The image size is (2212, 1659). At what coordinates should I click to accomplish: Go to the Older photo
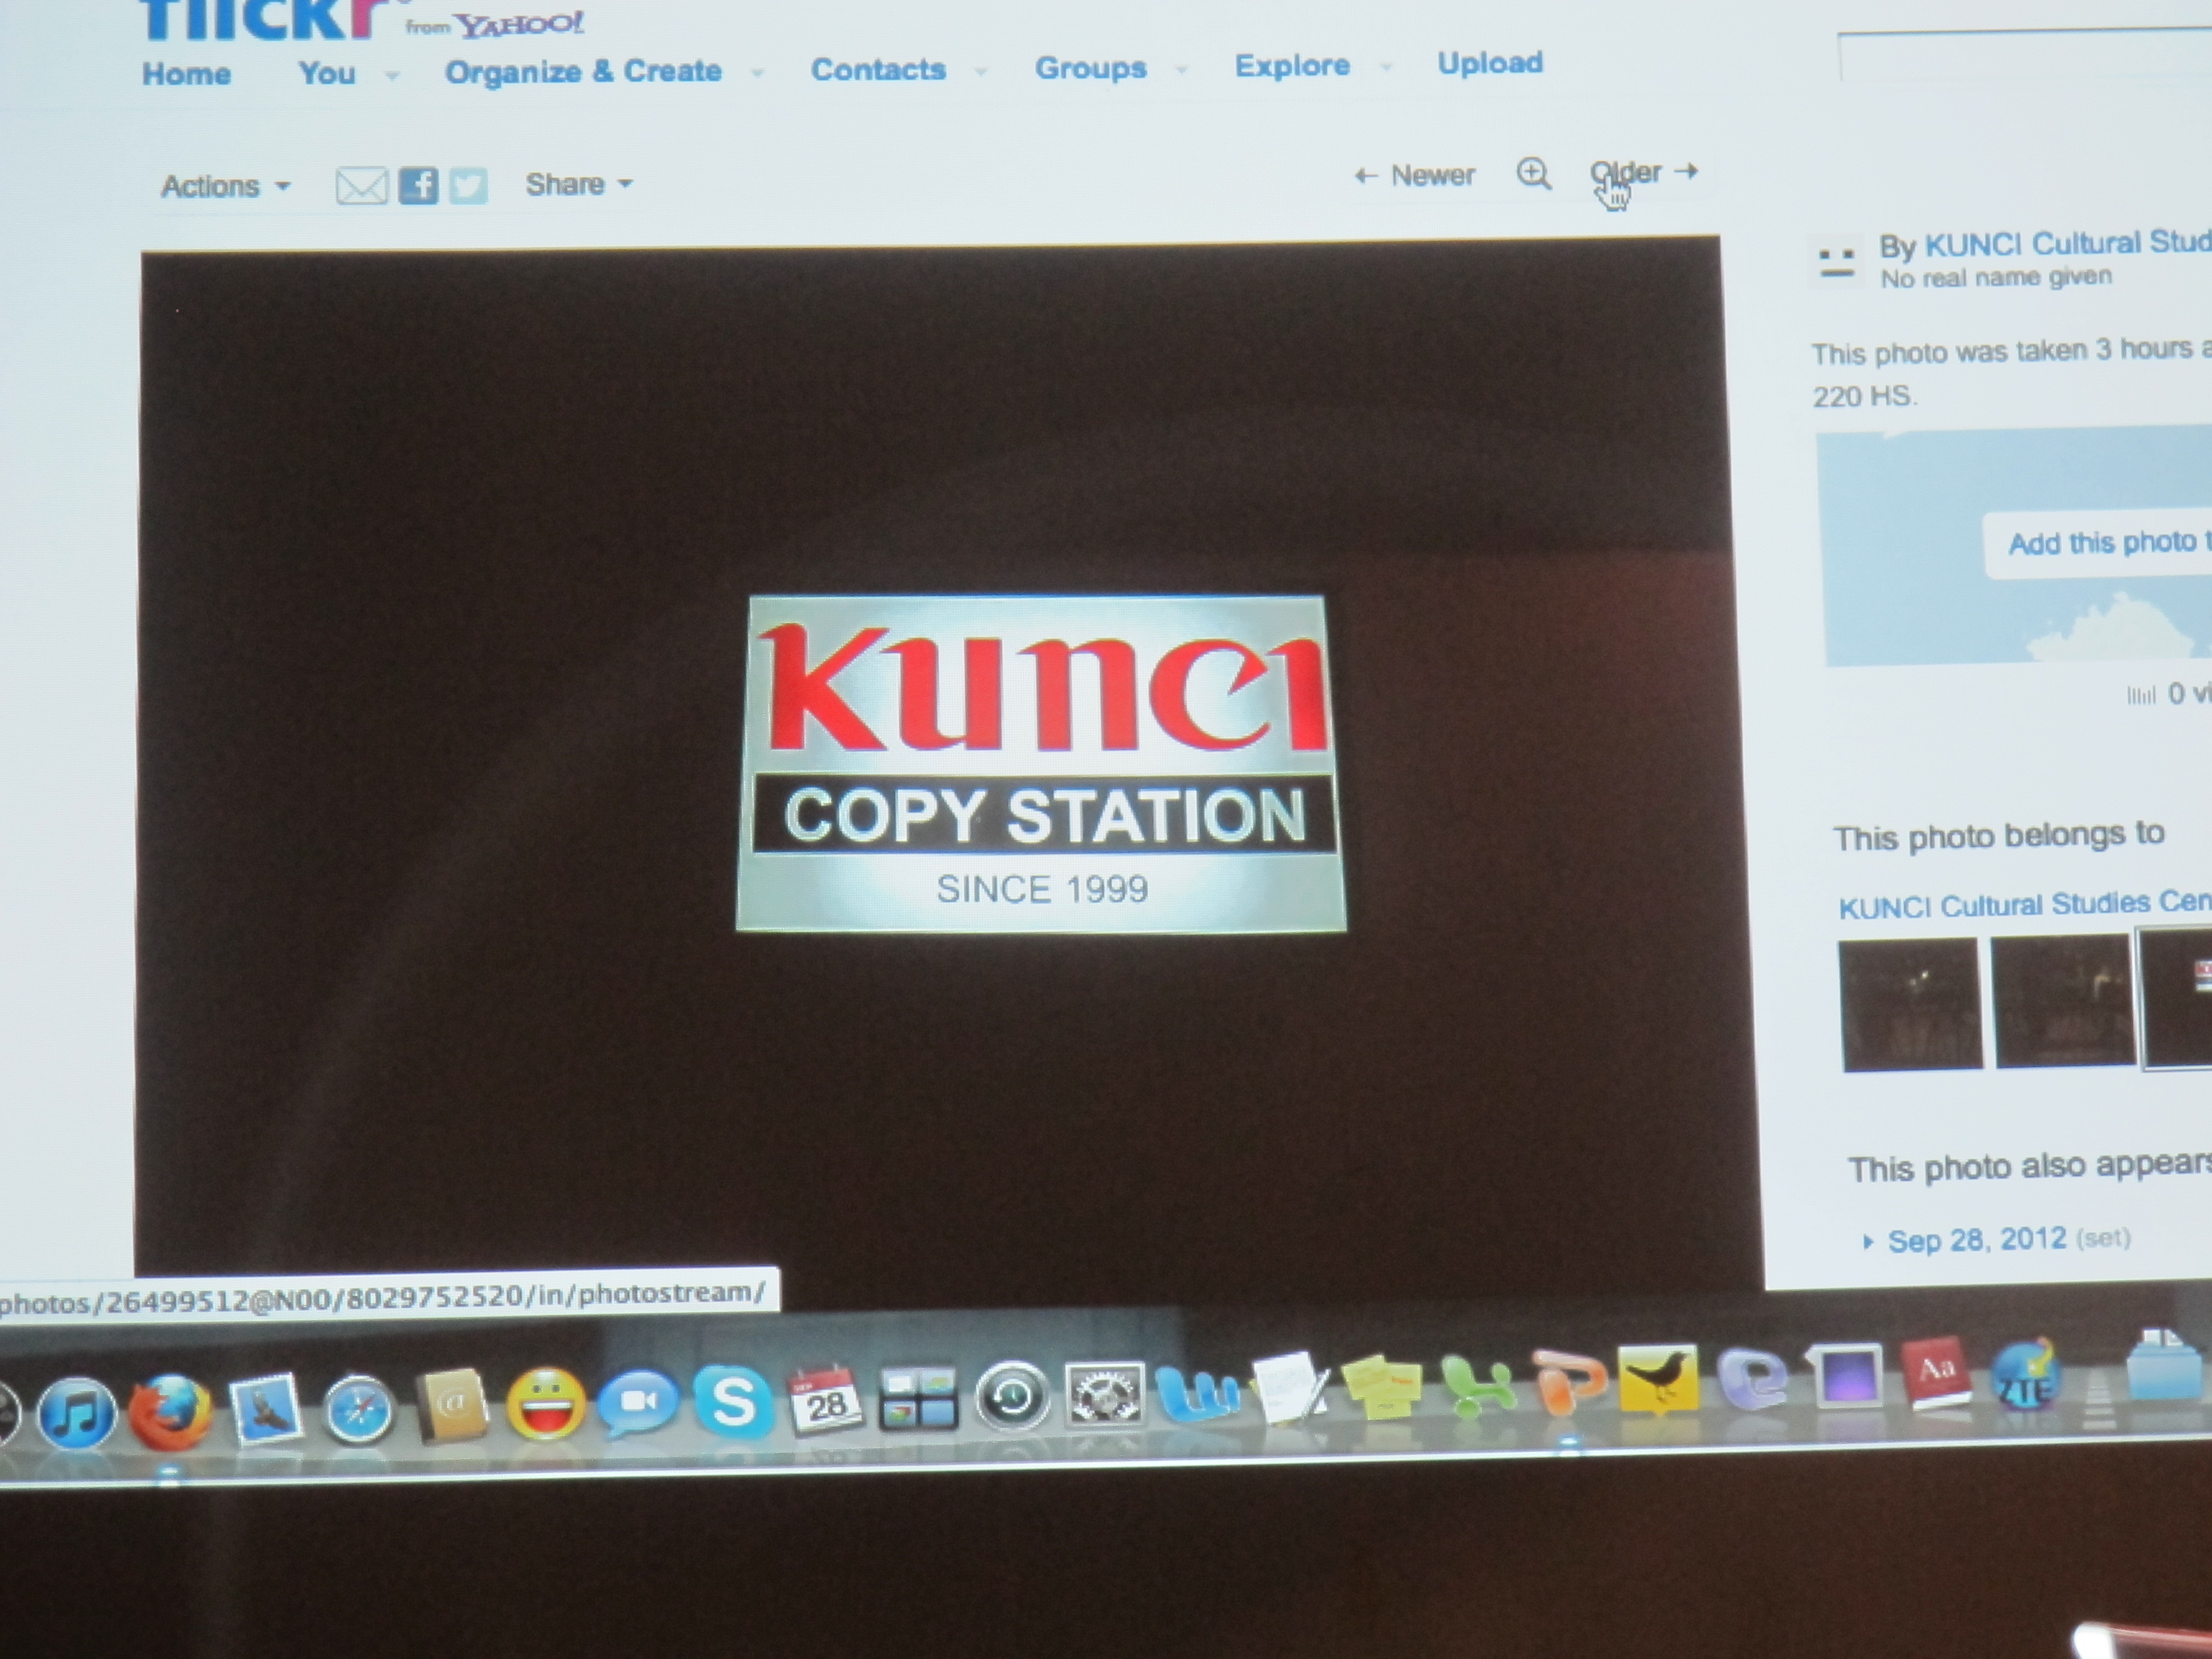click(1645, 173)
